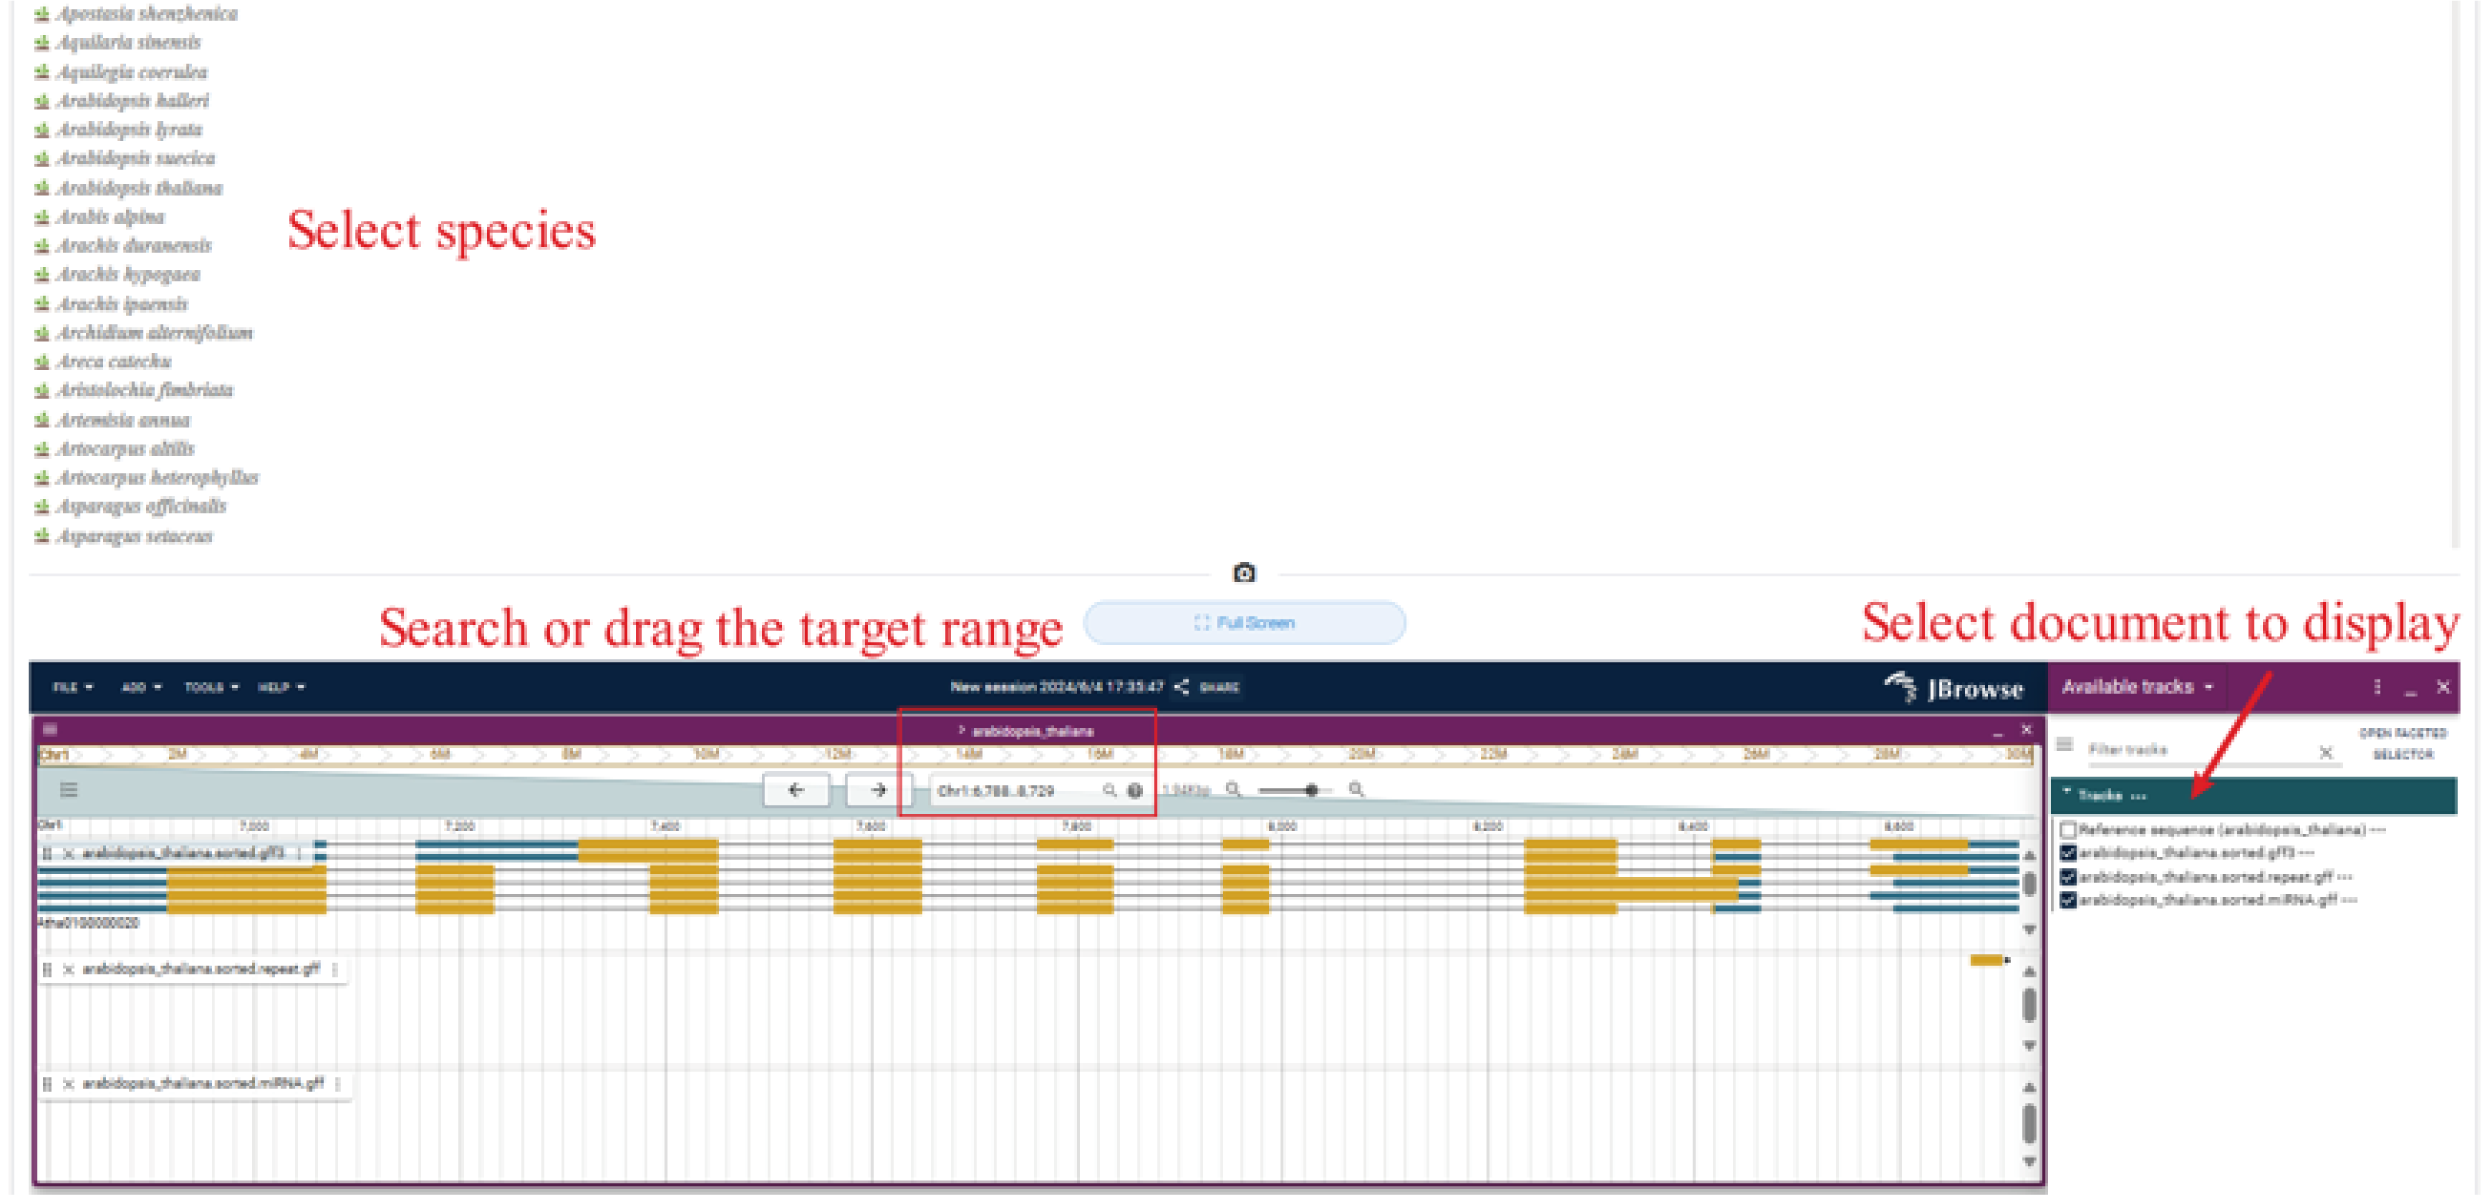Pan left with the back arrow
Image resolution: width=2481 pixels, height=1195 pixels.
[795, 790]
